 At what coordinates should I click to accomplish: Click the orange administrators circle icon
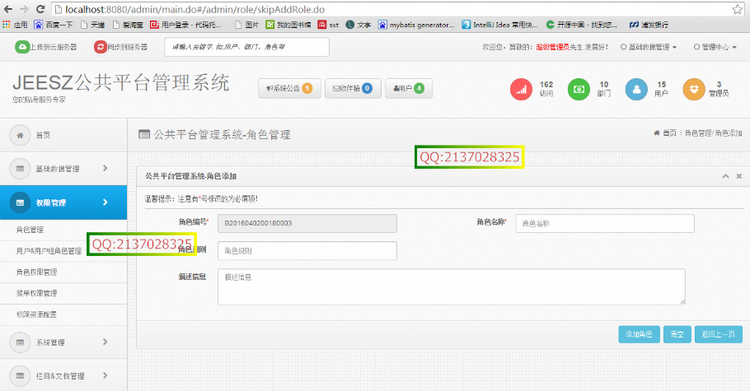694,89
